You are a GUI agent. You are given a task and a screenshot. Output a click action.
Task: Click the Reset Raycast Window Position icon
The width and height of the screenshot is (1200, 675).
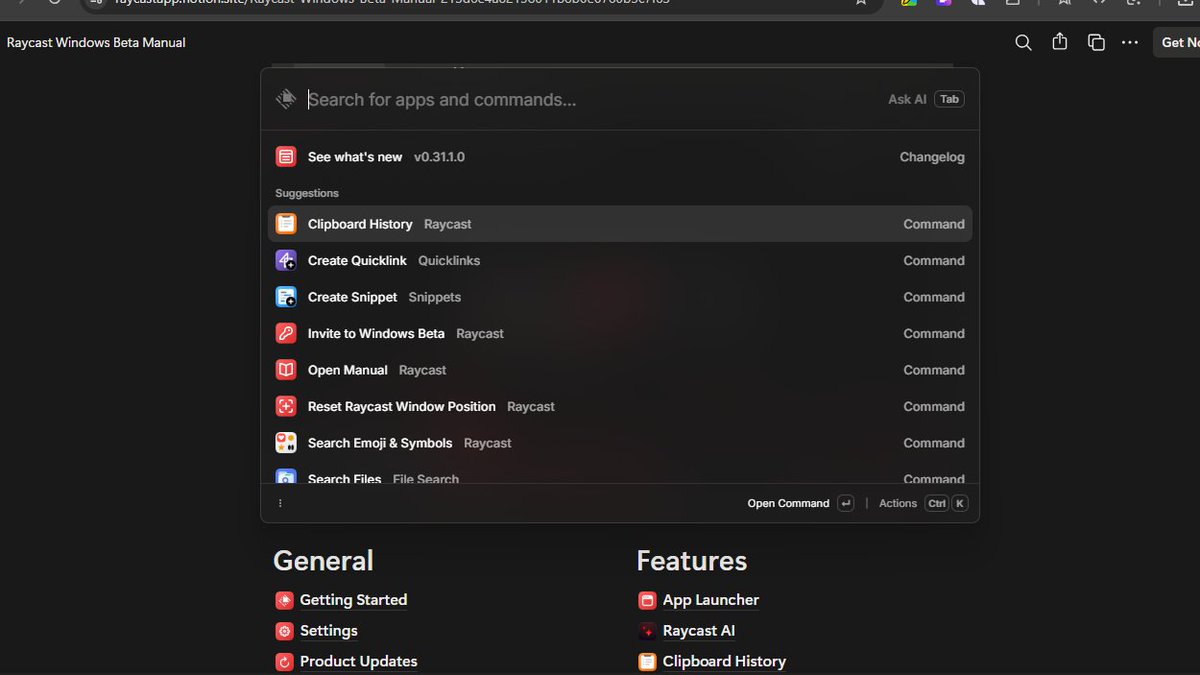coord(286,406)
